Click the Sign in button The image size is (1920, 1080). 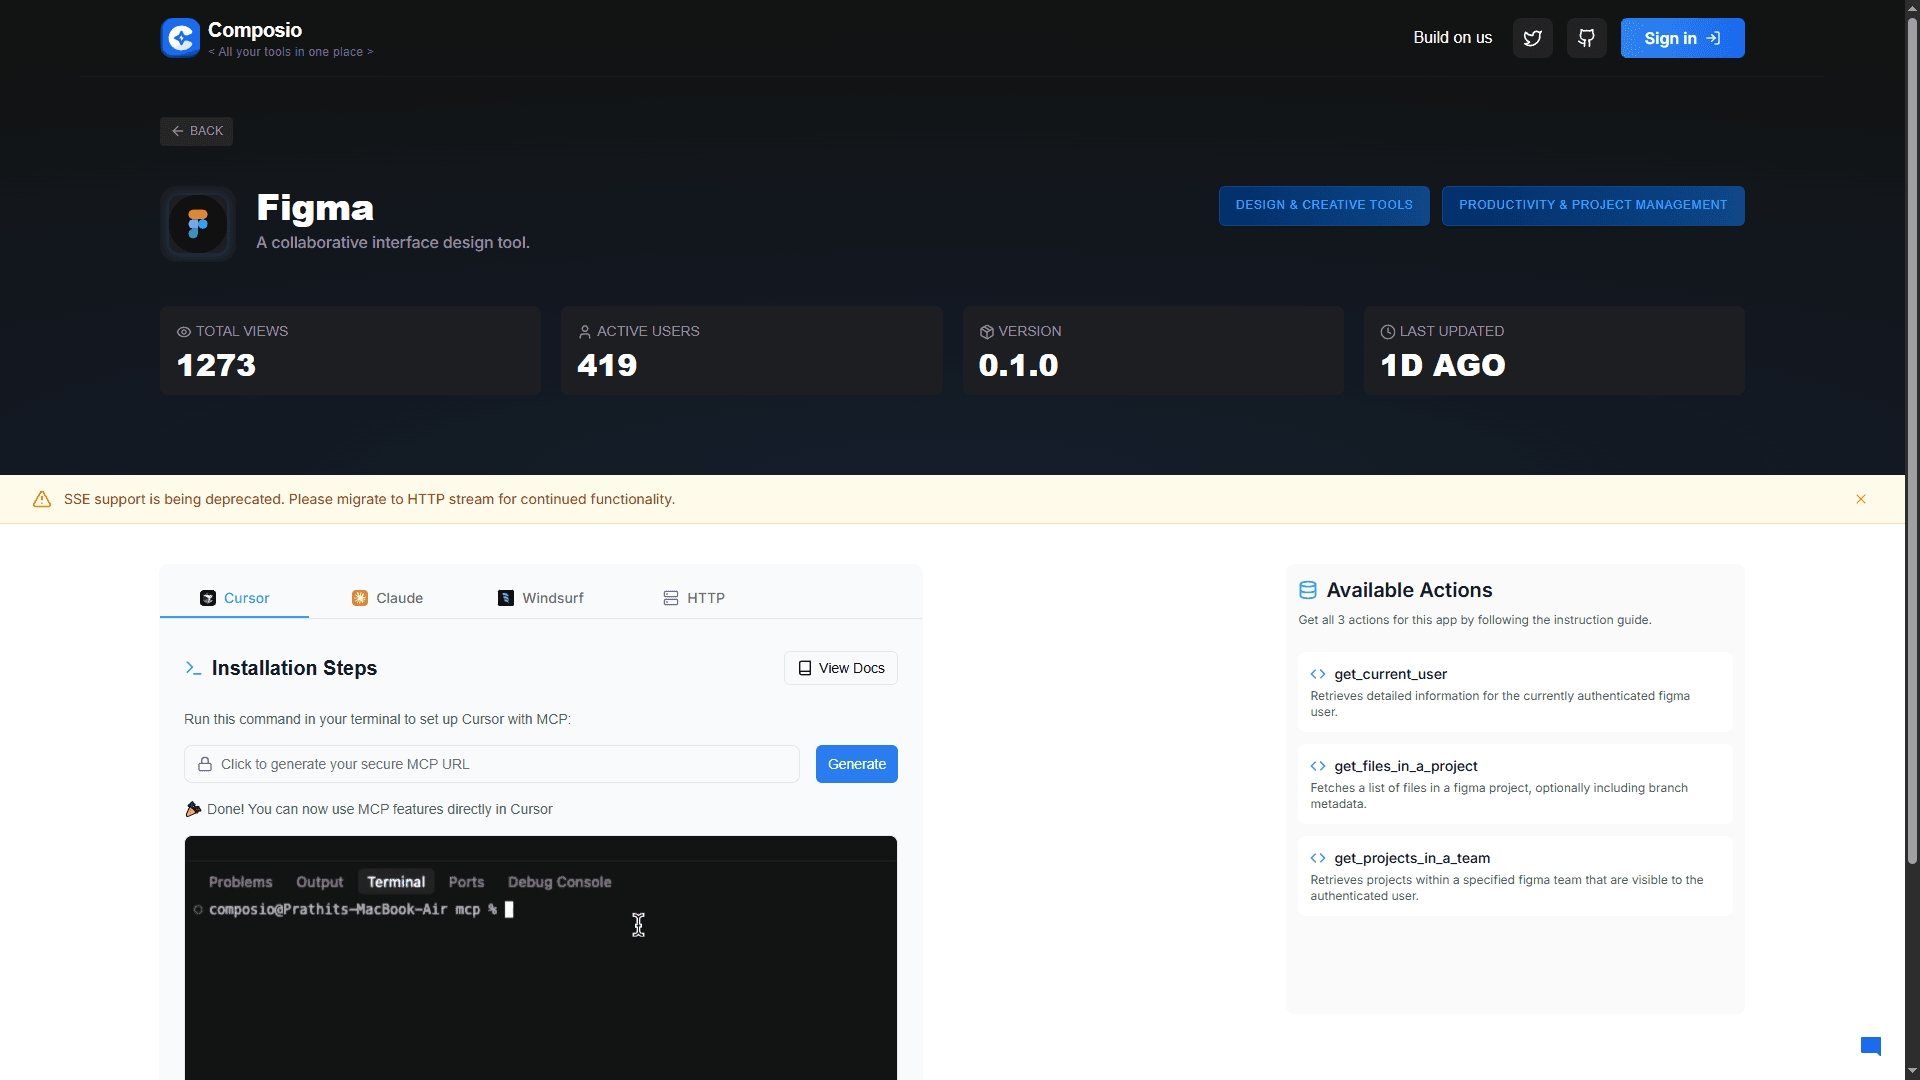coord(1681,37)
